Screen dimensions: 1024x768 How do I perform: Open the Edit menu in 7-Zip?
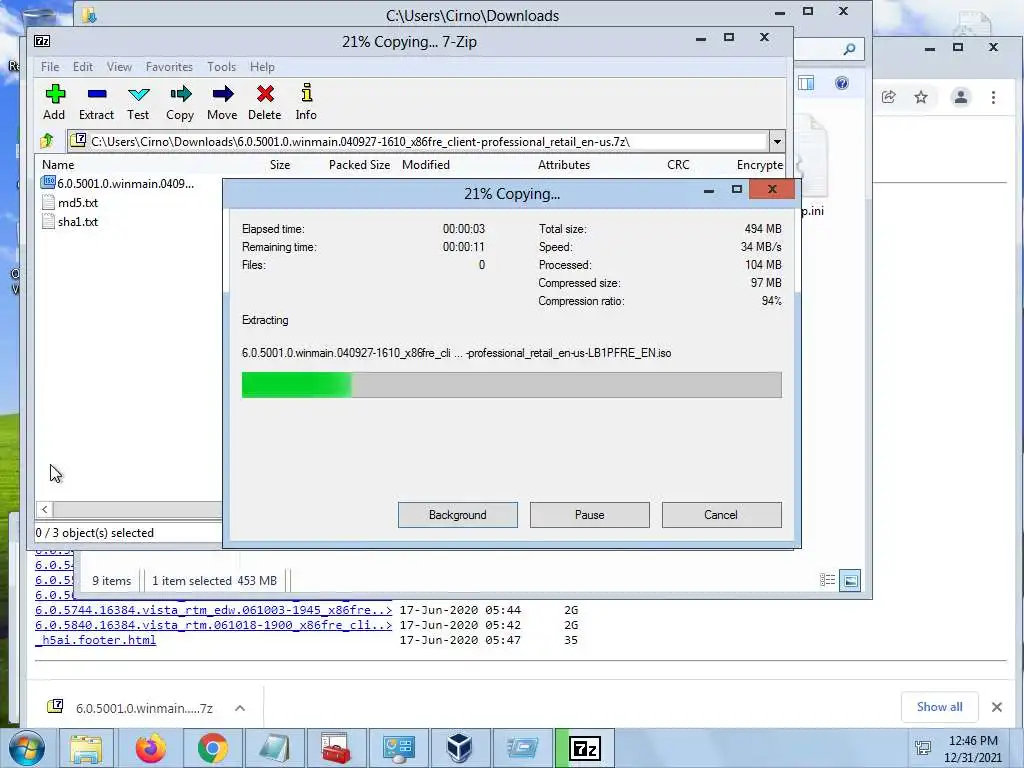coord(82,67)
